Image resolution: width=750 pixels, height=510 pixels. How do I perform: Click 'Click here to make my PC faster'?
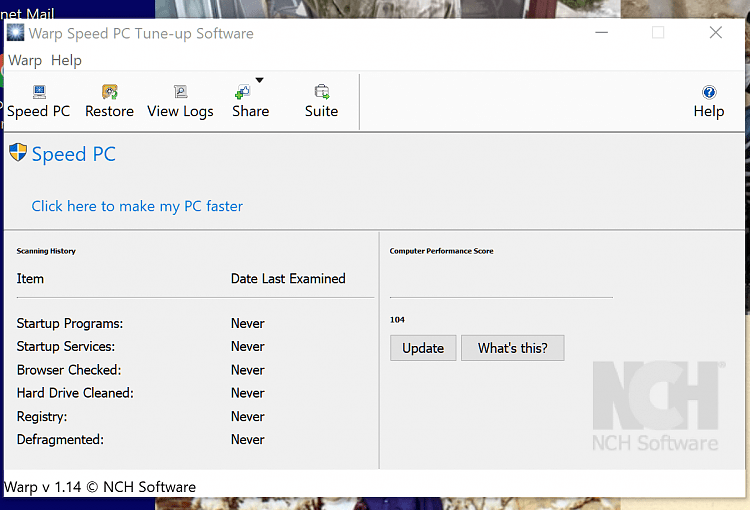pos(137,206)
